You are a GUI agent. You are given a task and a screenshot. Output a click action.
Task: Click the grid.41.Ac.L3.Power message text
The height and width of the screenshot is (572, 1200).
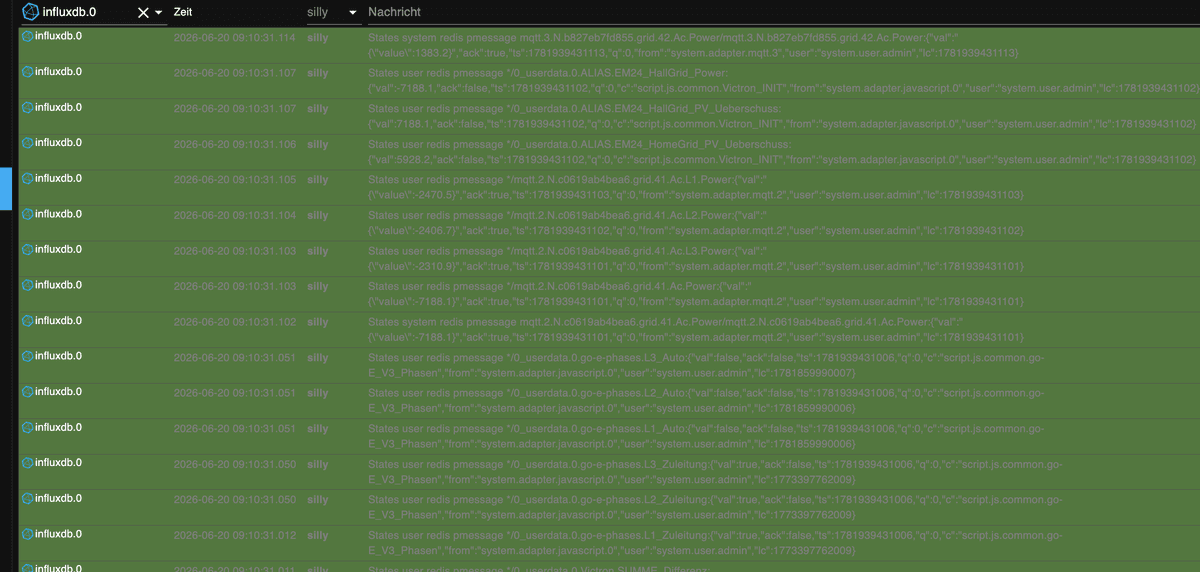pos(696,258)
